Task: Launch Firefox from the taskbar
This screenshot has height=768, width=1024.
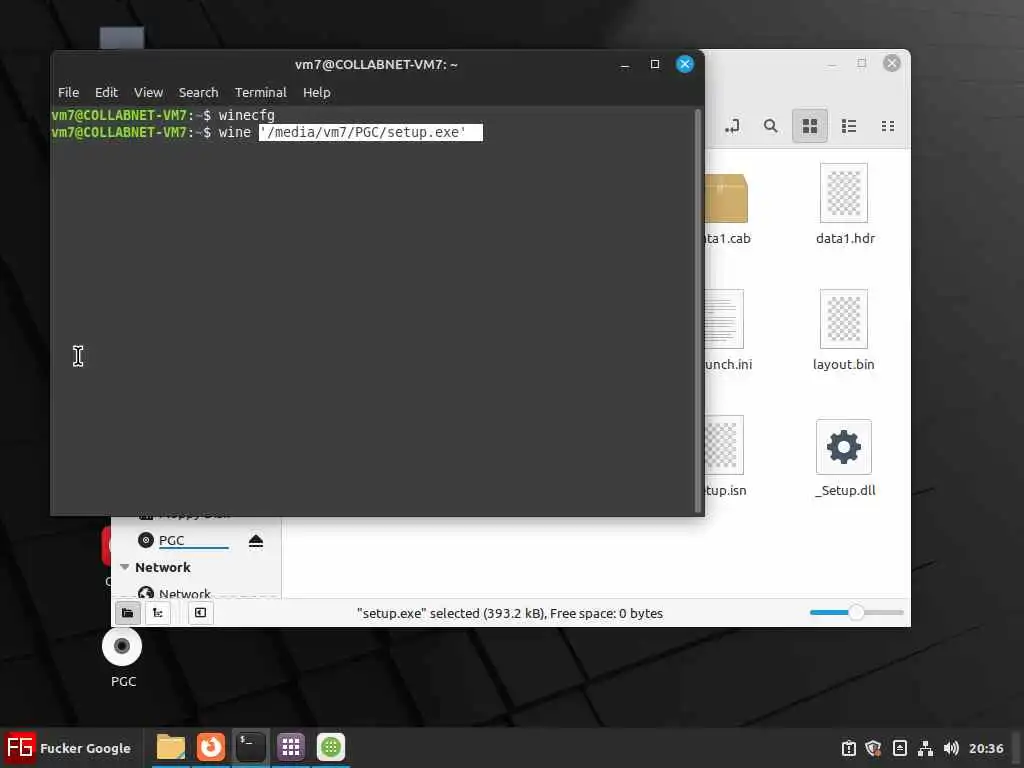Action: coord(211,748)
